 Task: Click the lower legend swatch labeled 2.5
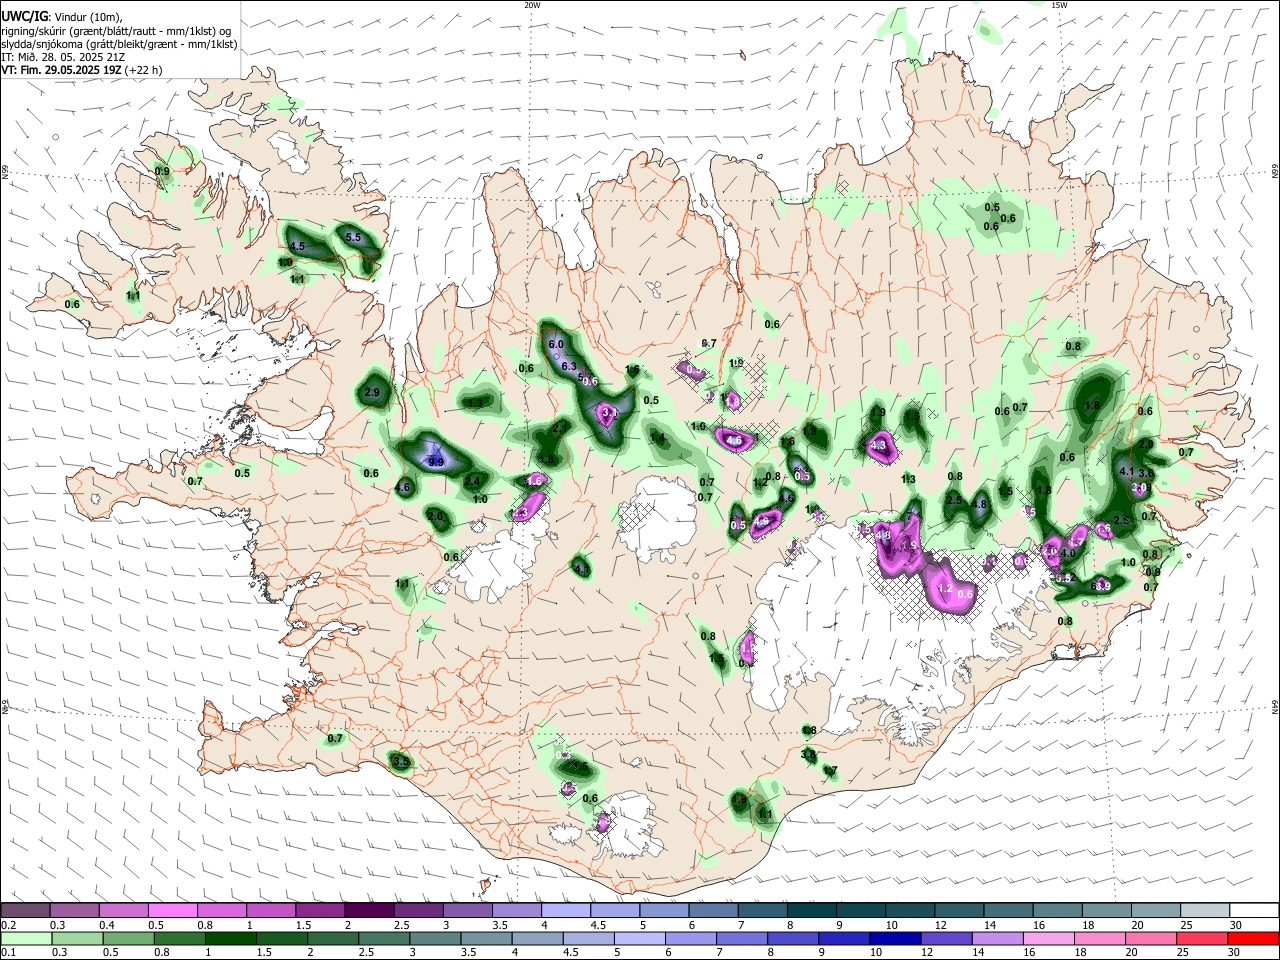click(383, 938)
